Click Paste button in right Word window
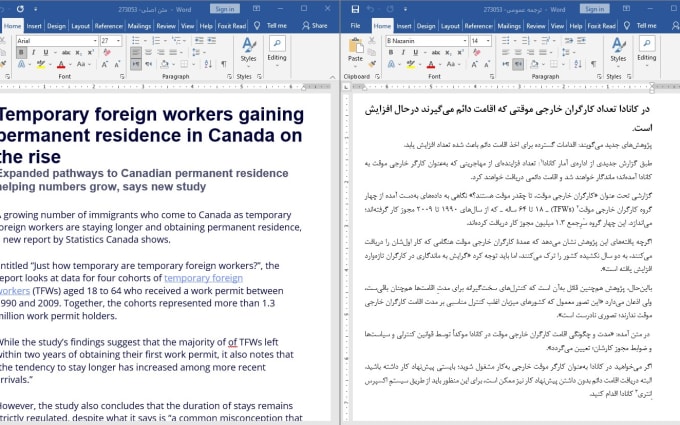The width and height of the screenshot is (680, 425). click(355, 50)
